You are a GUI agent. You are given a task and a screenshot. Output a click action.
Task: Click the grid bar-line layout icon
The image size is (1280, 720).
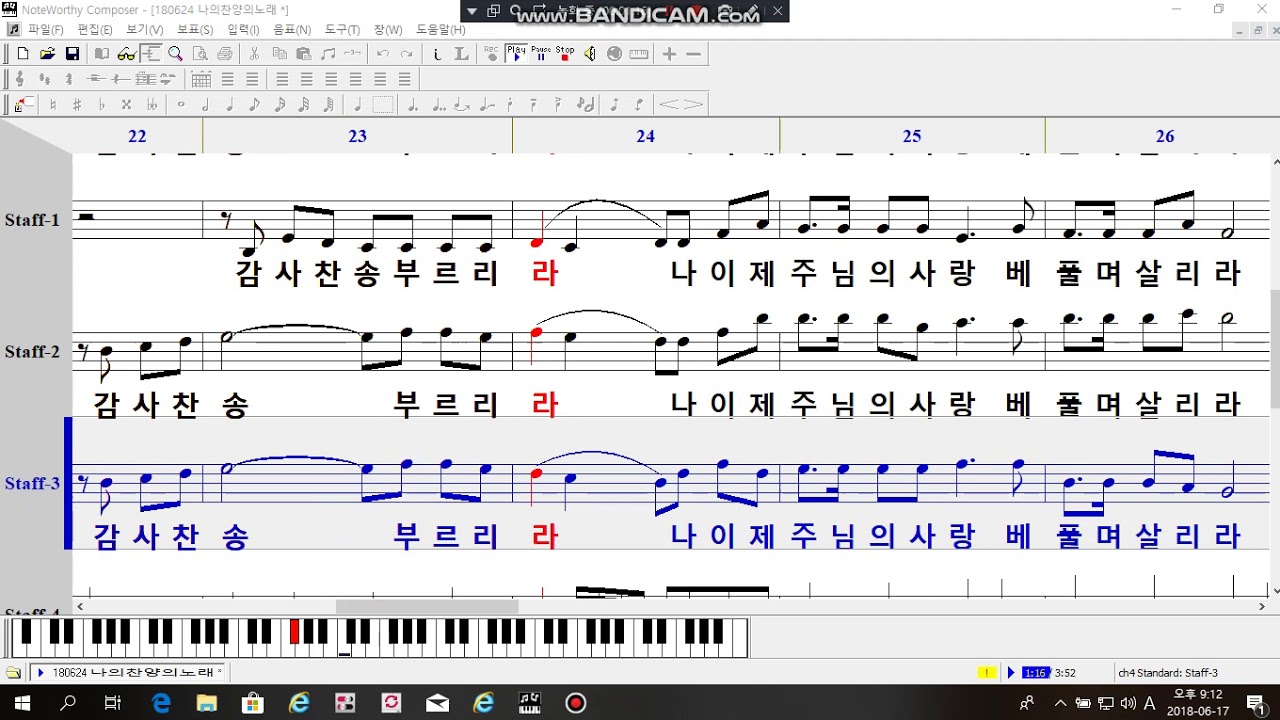201,79
